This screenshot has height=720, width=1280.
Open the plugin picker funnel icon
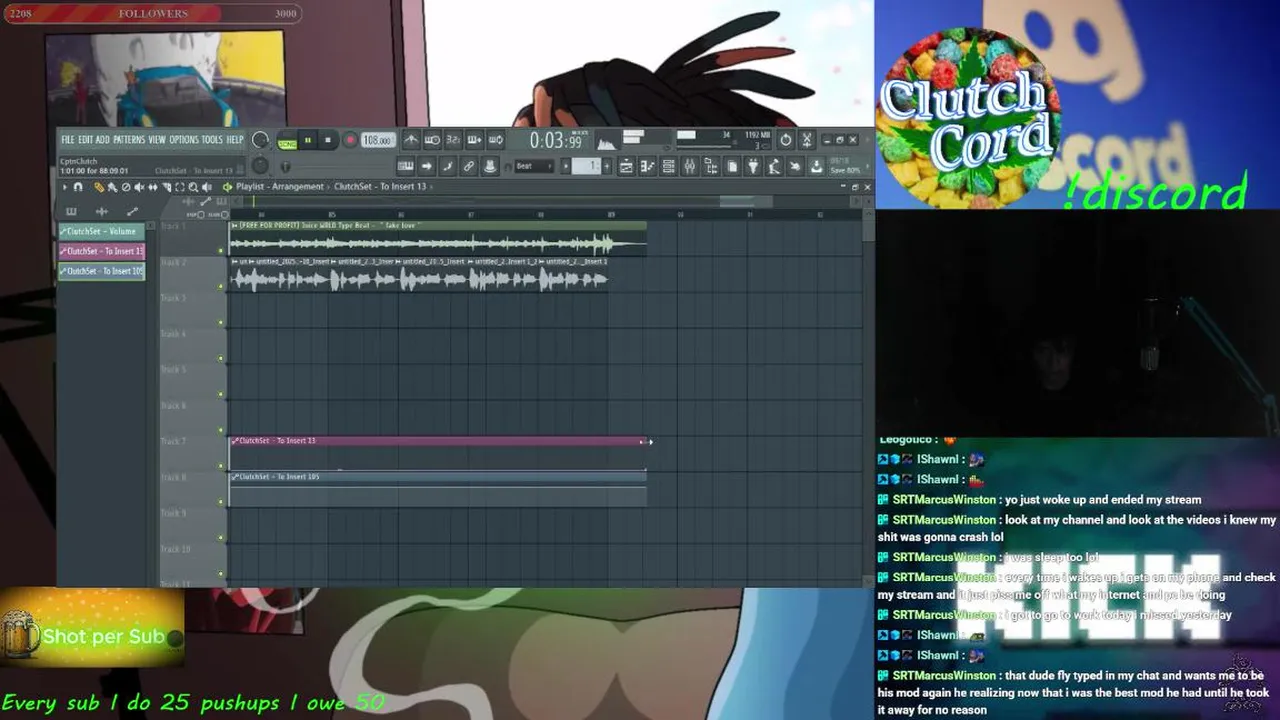(x=753, y=166)
